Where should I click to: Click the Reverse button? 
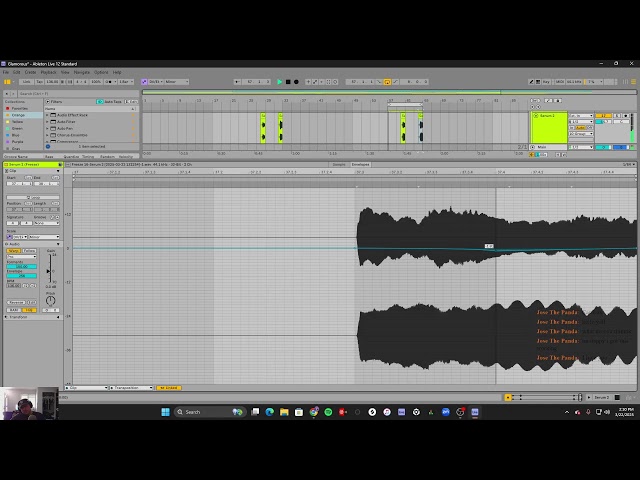pyautogui.click(x=16, y=302)
